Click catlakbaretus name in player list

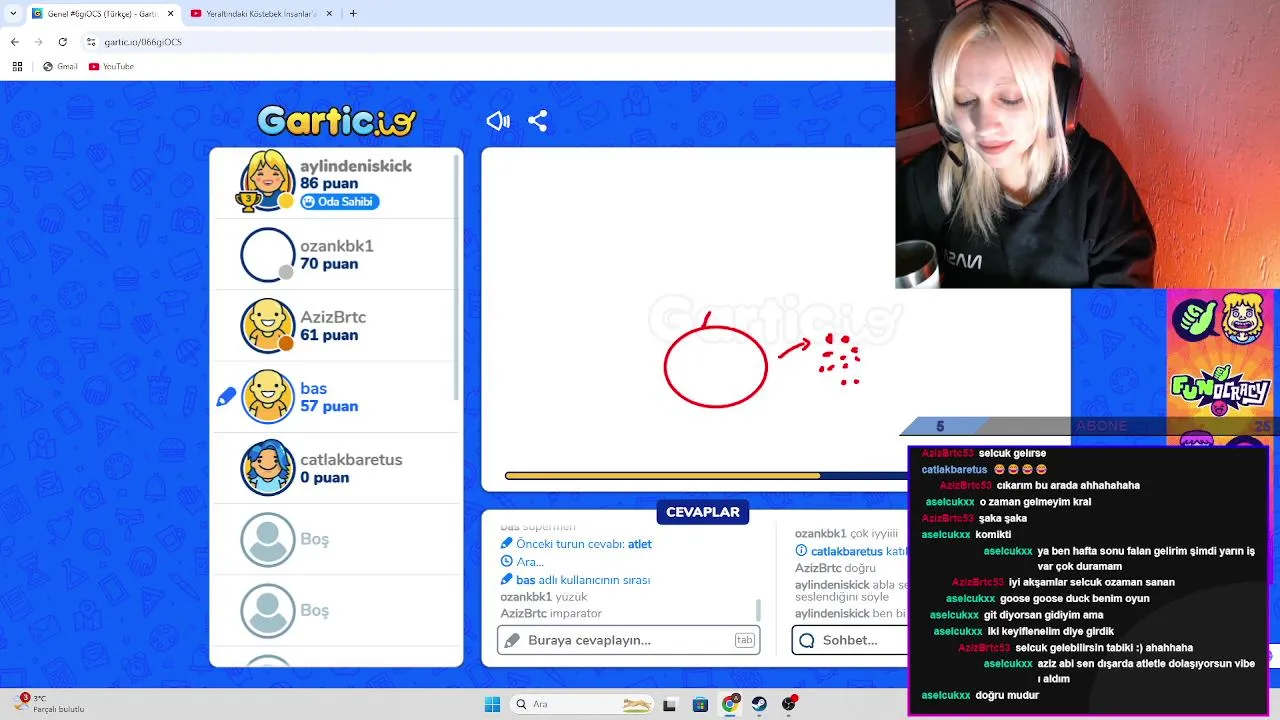point(351,460)
